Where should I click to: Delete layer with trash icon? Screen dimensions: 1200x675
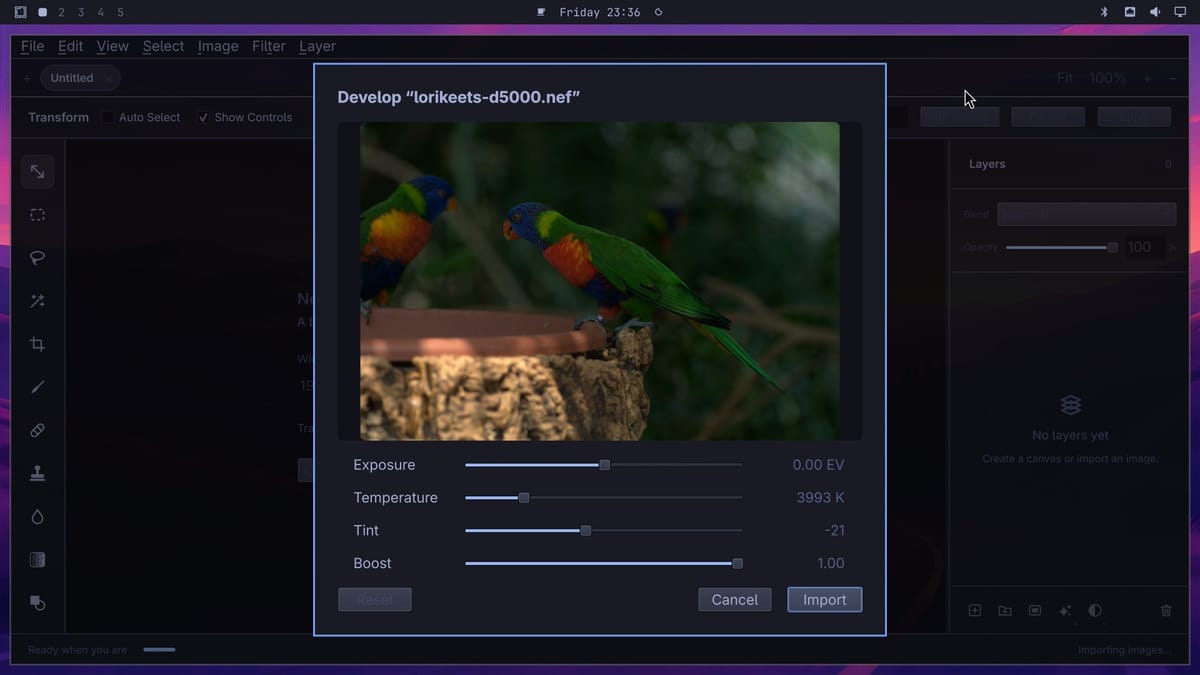click(x=1166, y=610)
